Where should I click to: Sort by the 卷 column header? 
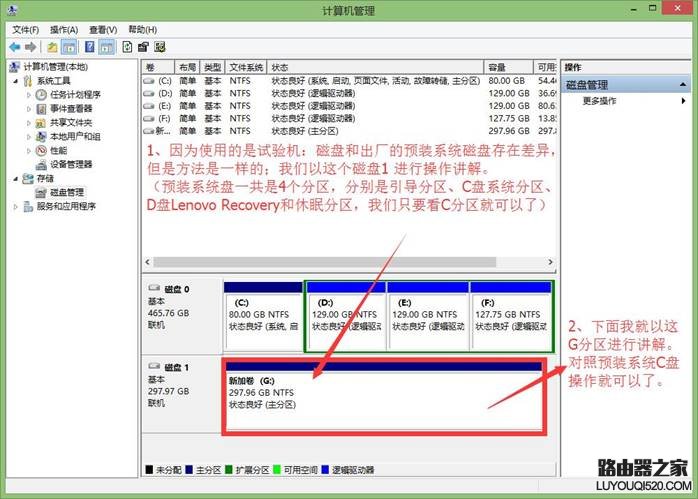click(158, 67)
